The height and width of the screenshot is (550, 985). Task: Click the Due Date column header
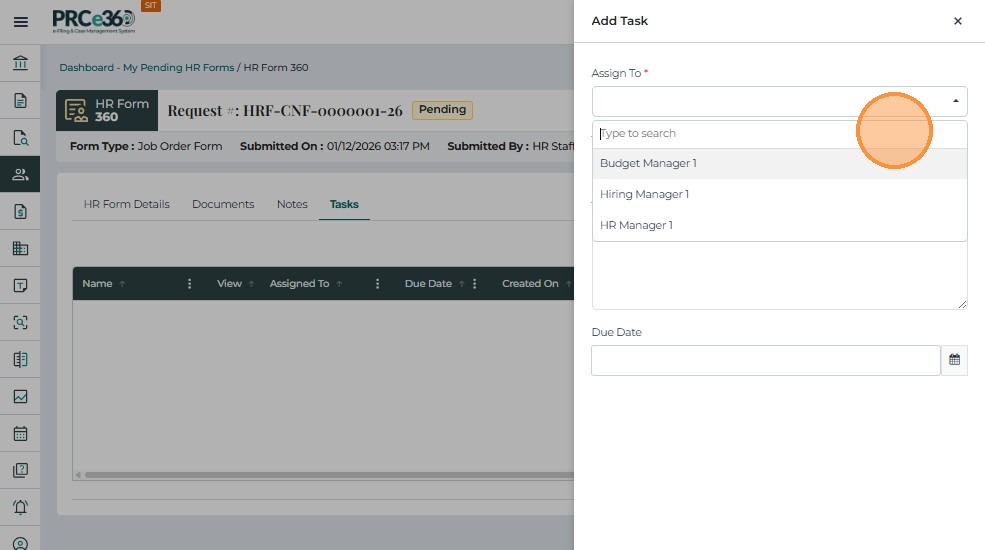tap(428, 284)
